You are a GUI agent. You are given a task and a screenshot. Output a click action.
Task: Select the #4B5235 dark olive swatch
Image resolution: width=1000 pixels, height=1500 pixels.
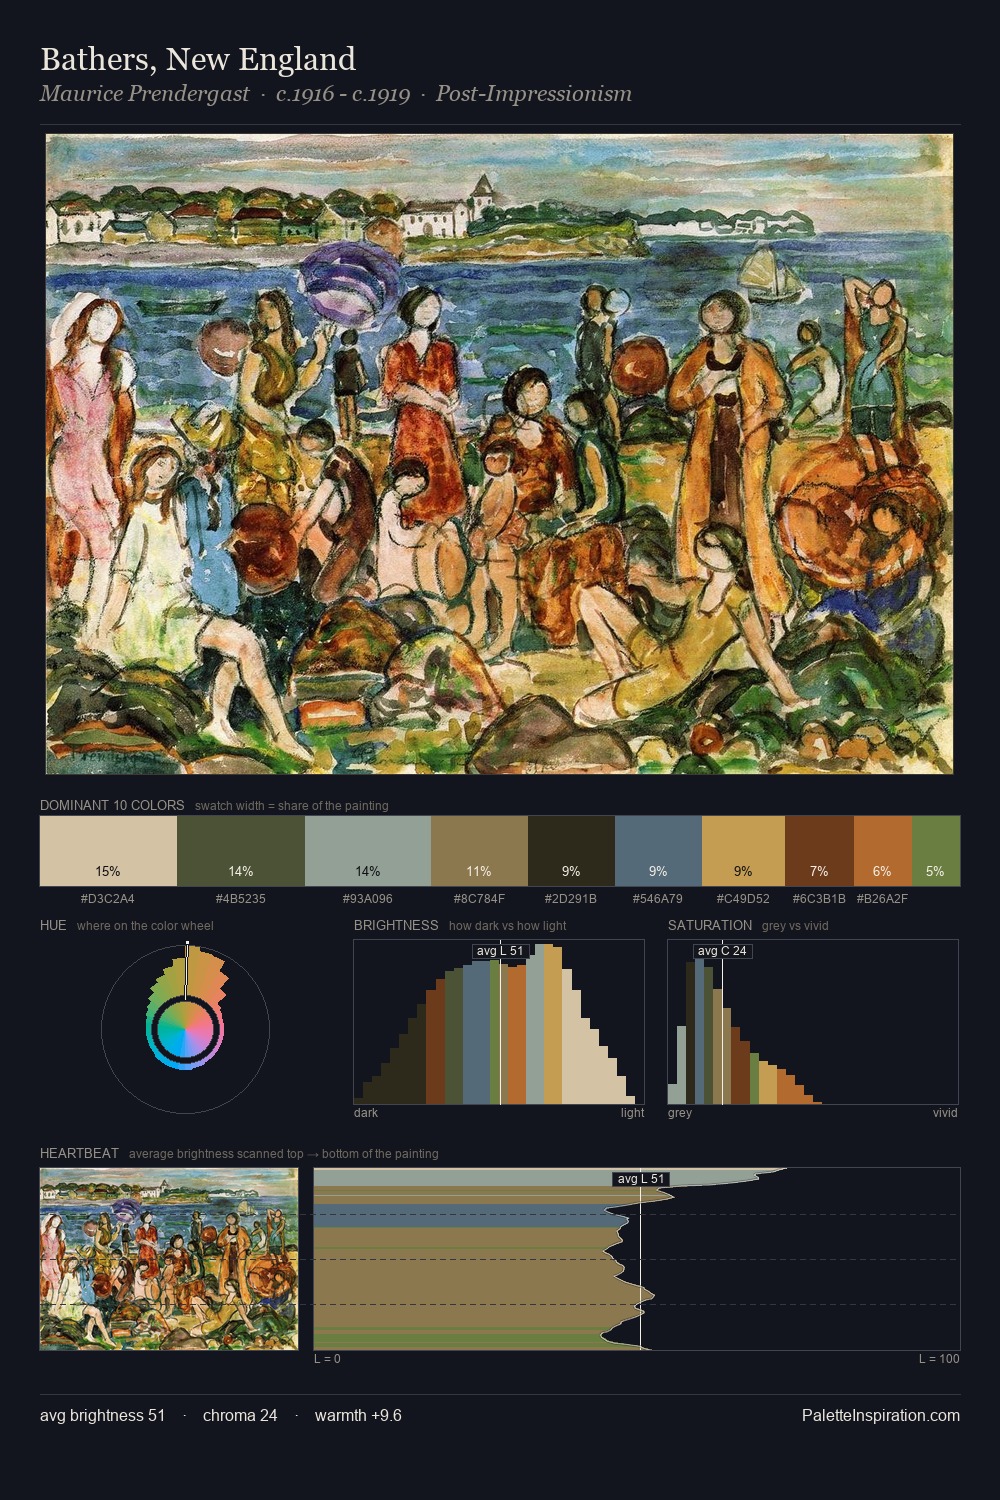241,851
